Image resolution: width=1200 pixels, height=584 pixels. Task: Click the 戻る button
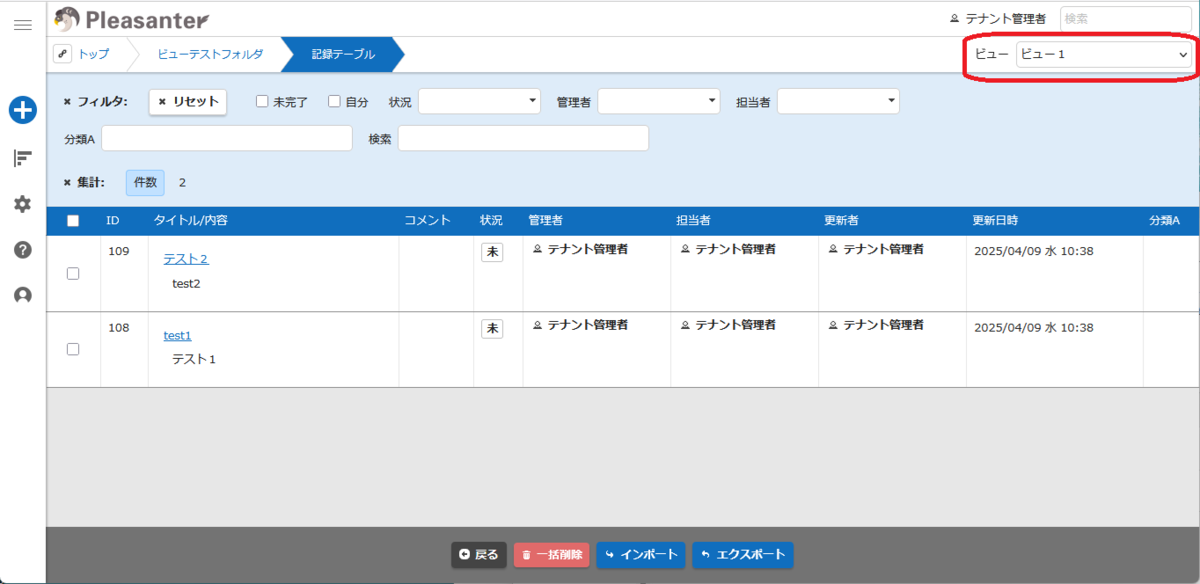(478, 554)
